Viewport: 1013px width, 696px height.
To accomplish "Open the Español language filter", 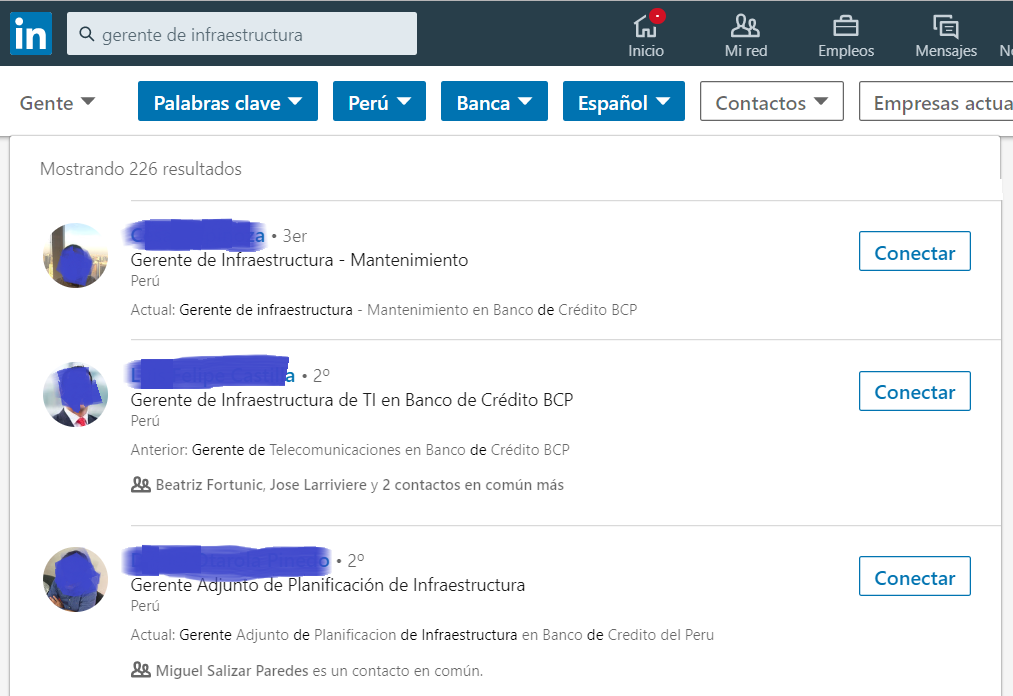I will [x=623, y=102].
